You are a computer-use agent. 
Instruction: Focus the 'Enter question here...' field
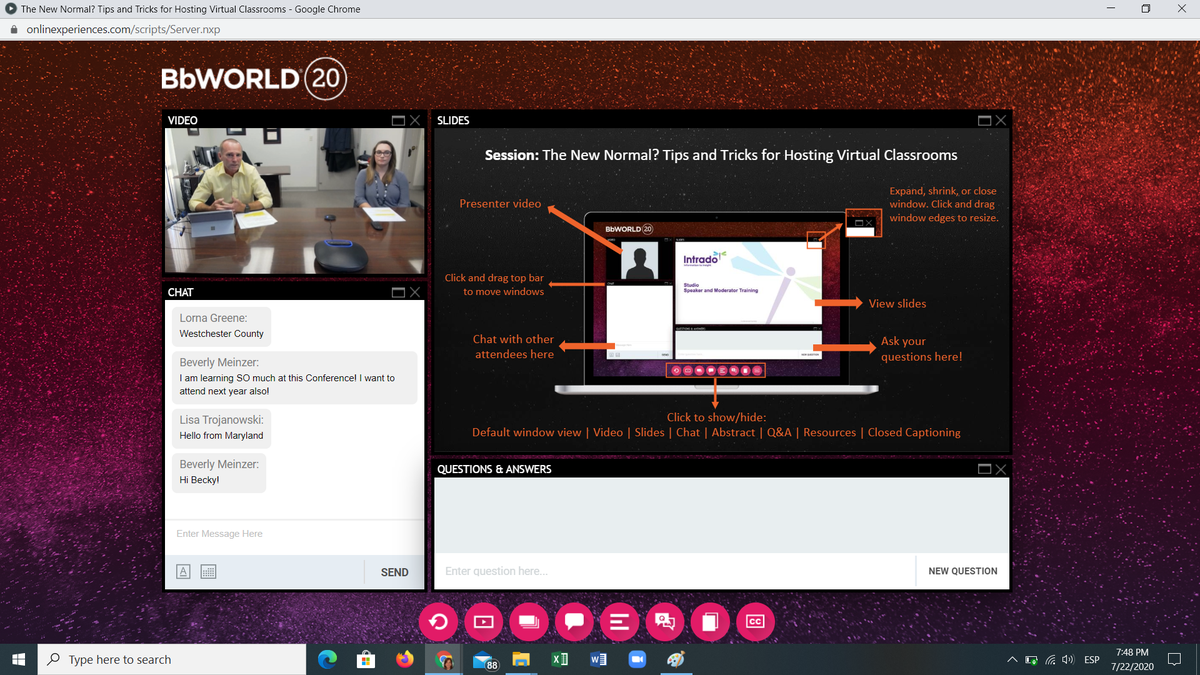click(x=675, y=571)
